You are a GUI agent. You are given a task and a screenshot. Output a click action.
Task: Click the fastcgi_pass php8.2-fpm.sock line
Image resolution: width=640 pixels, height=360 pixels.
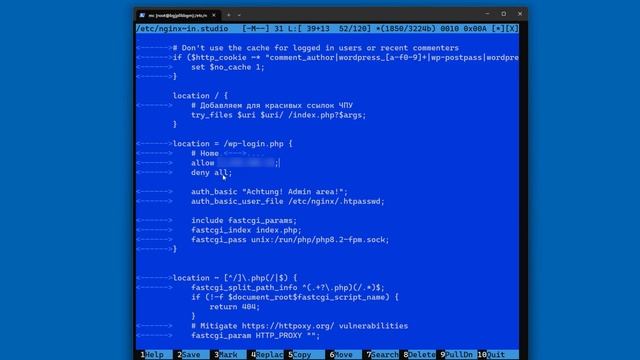tap(290, 240)
